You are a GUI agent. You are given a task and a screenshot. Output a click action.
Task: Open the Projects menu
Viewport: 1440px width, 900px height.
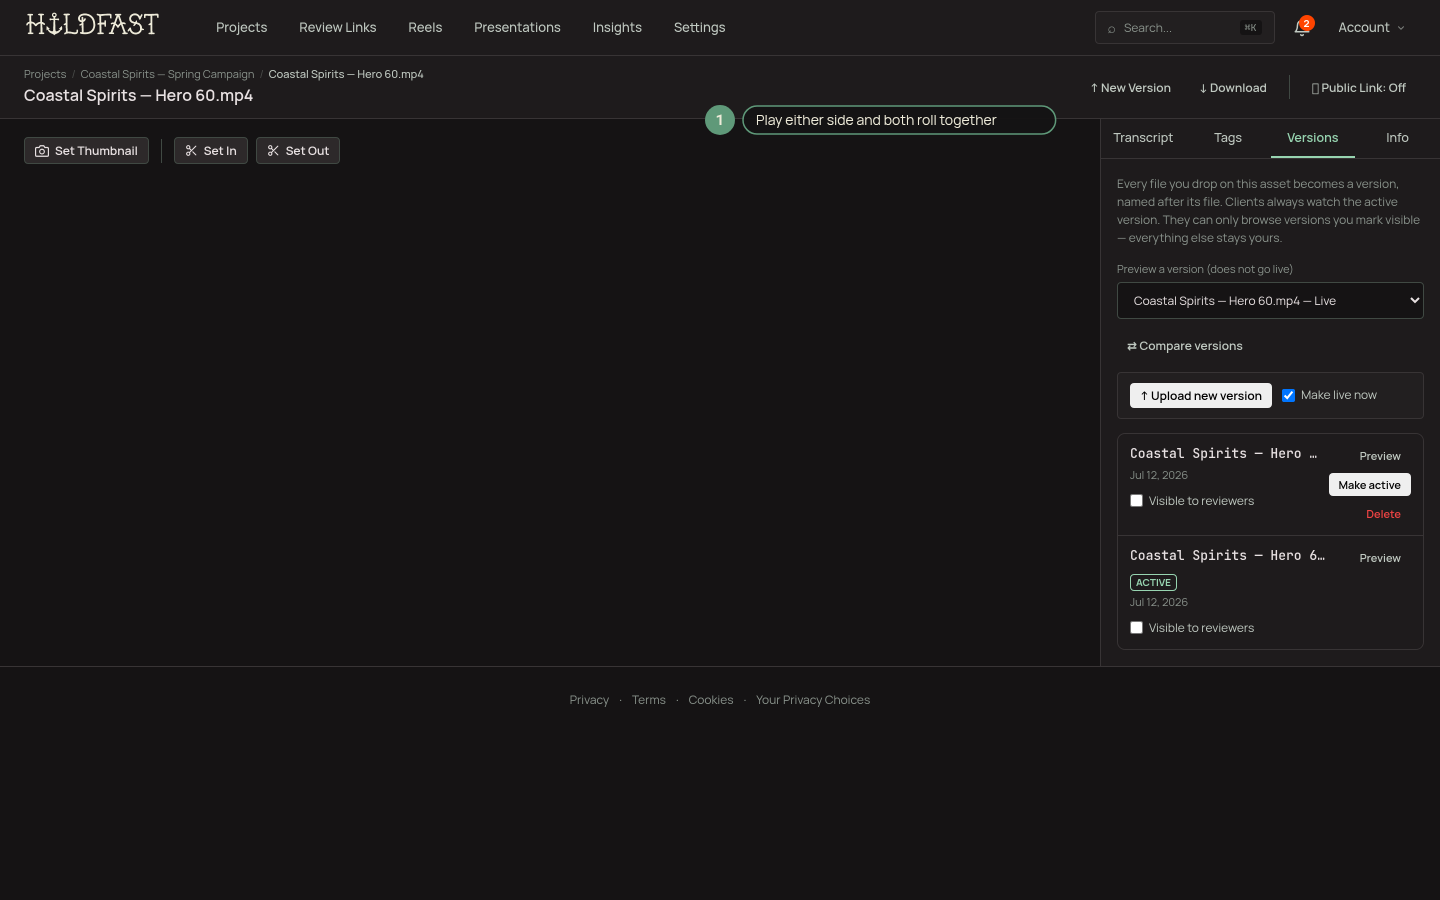point(241,27)
